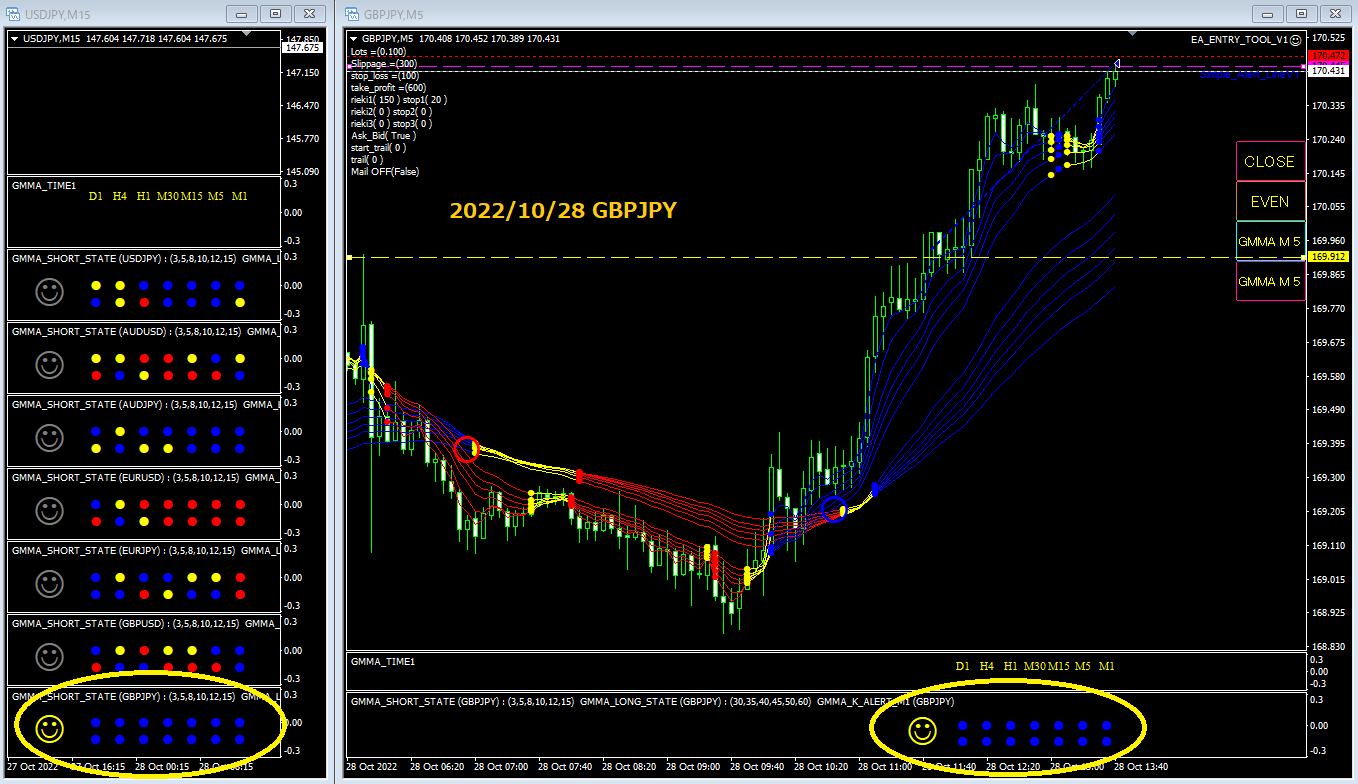Viewport: 1358px width, 784px height.
Task: Open the GBPJPY,M5 window system icon
Action: click(x=352, y=14)
